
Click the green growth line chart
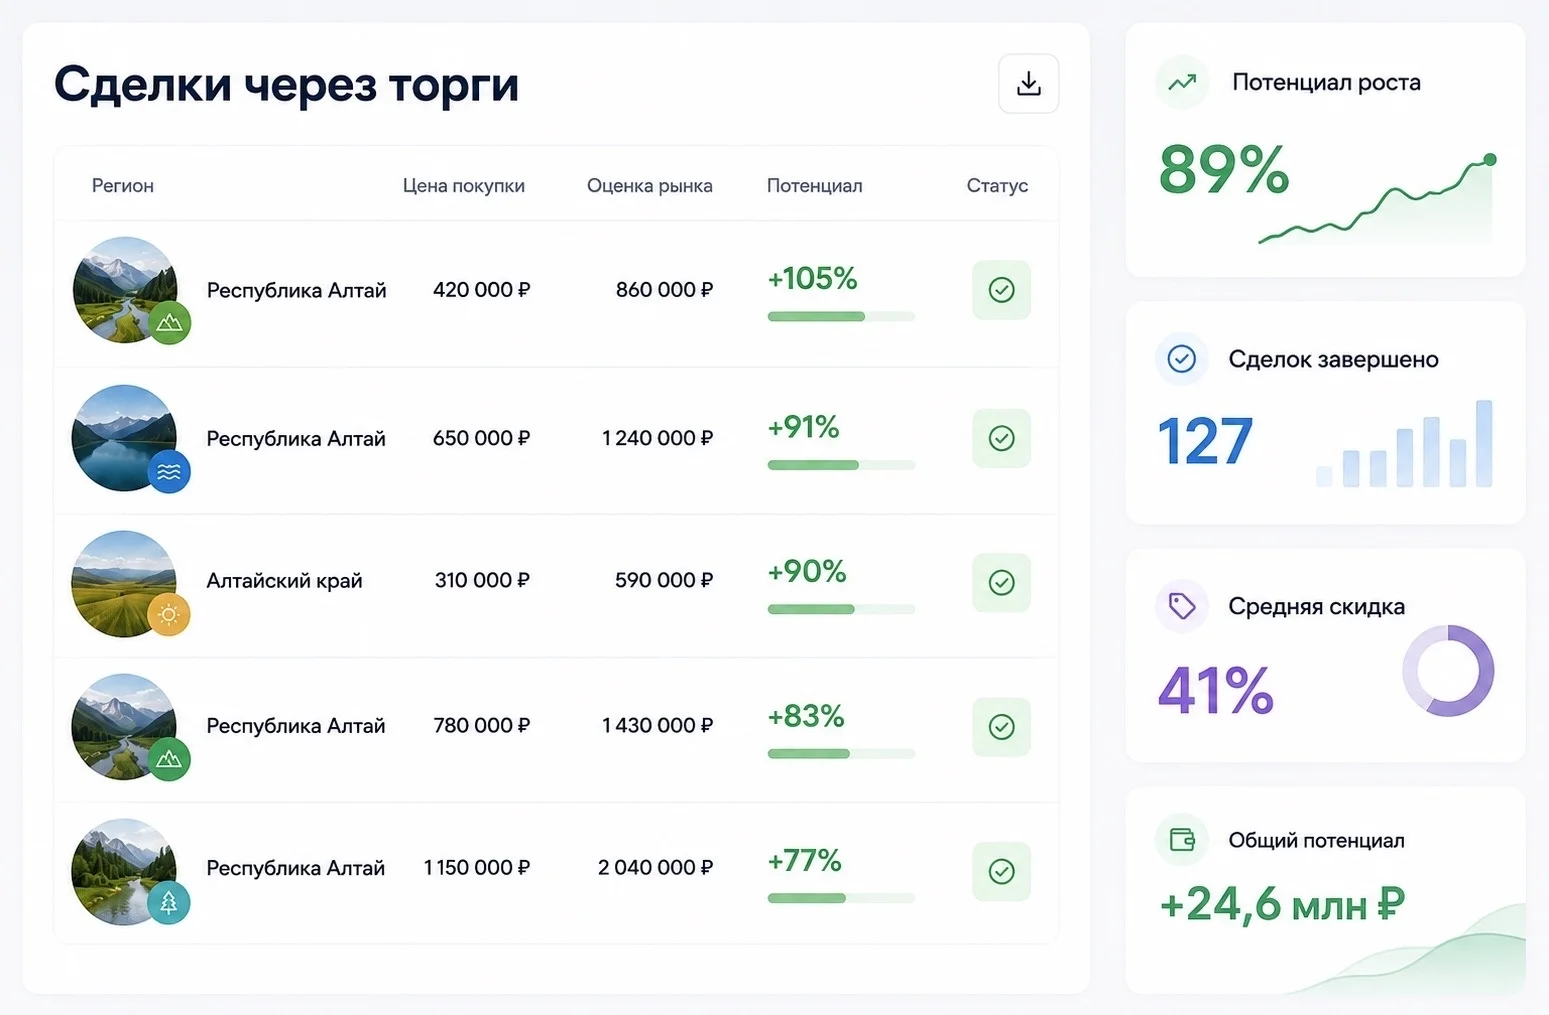click(1377, 199)
